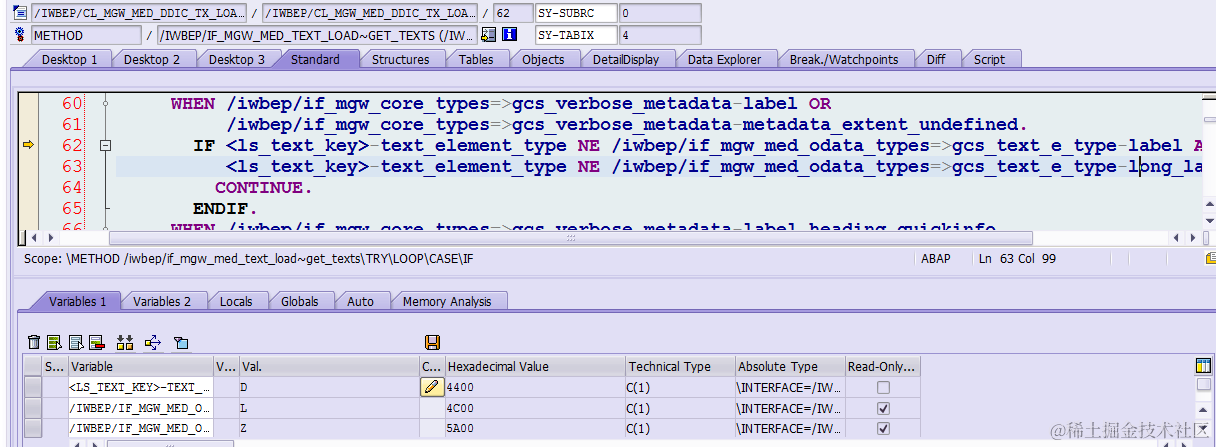Click the gear icon next to METHOD

[x=20, y=35]
